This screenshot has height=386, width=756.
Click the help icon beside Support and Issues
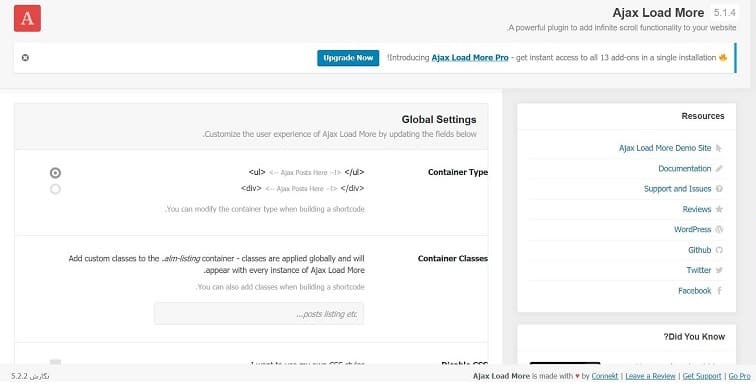click(719, 189)
